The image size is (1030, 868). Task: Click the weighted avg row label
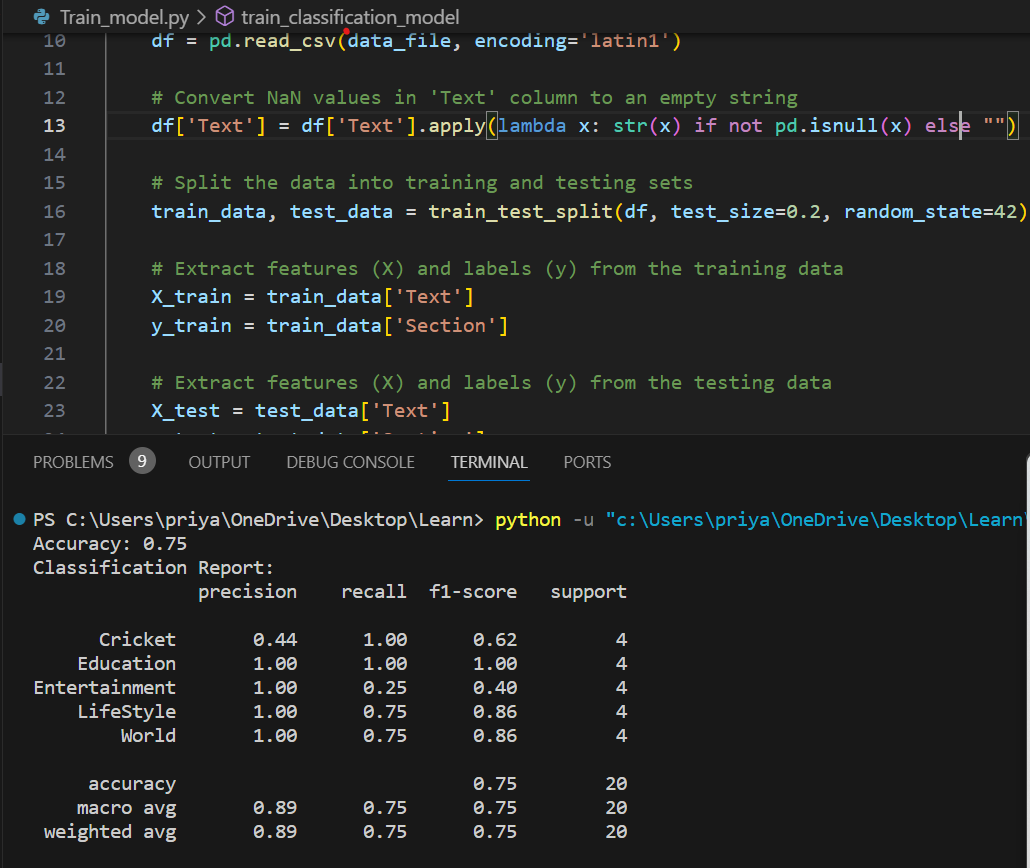click(110, 832)
